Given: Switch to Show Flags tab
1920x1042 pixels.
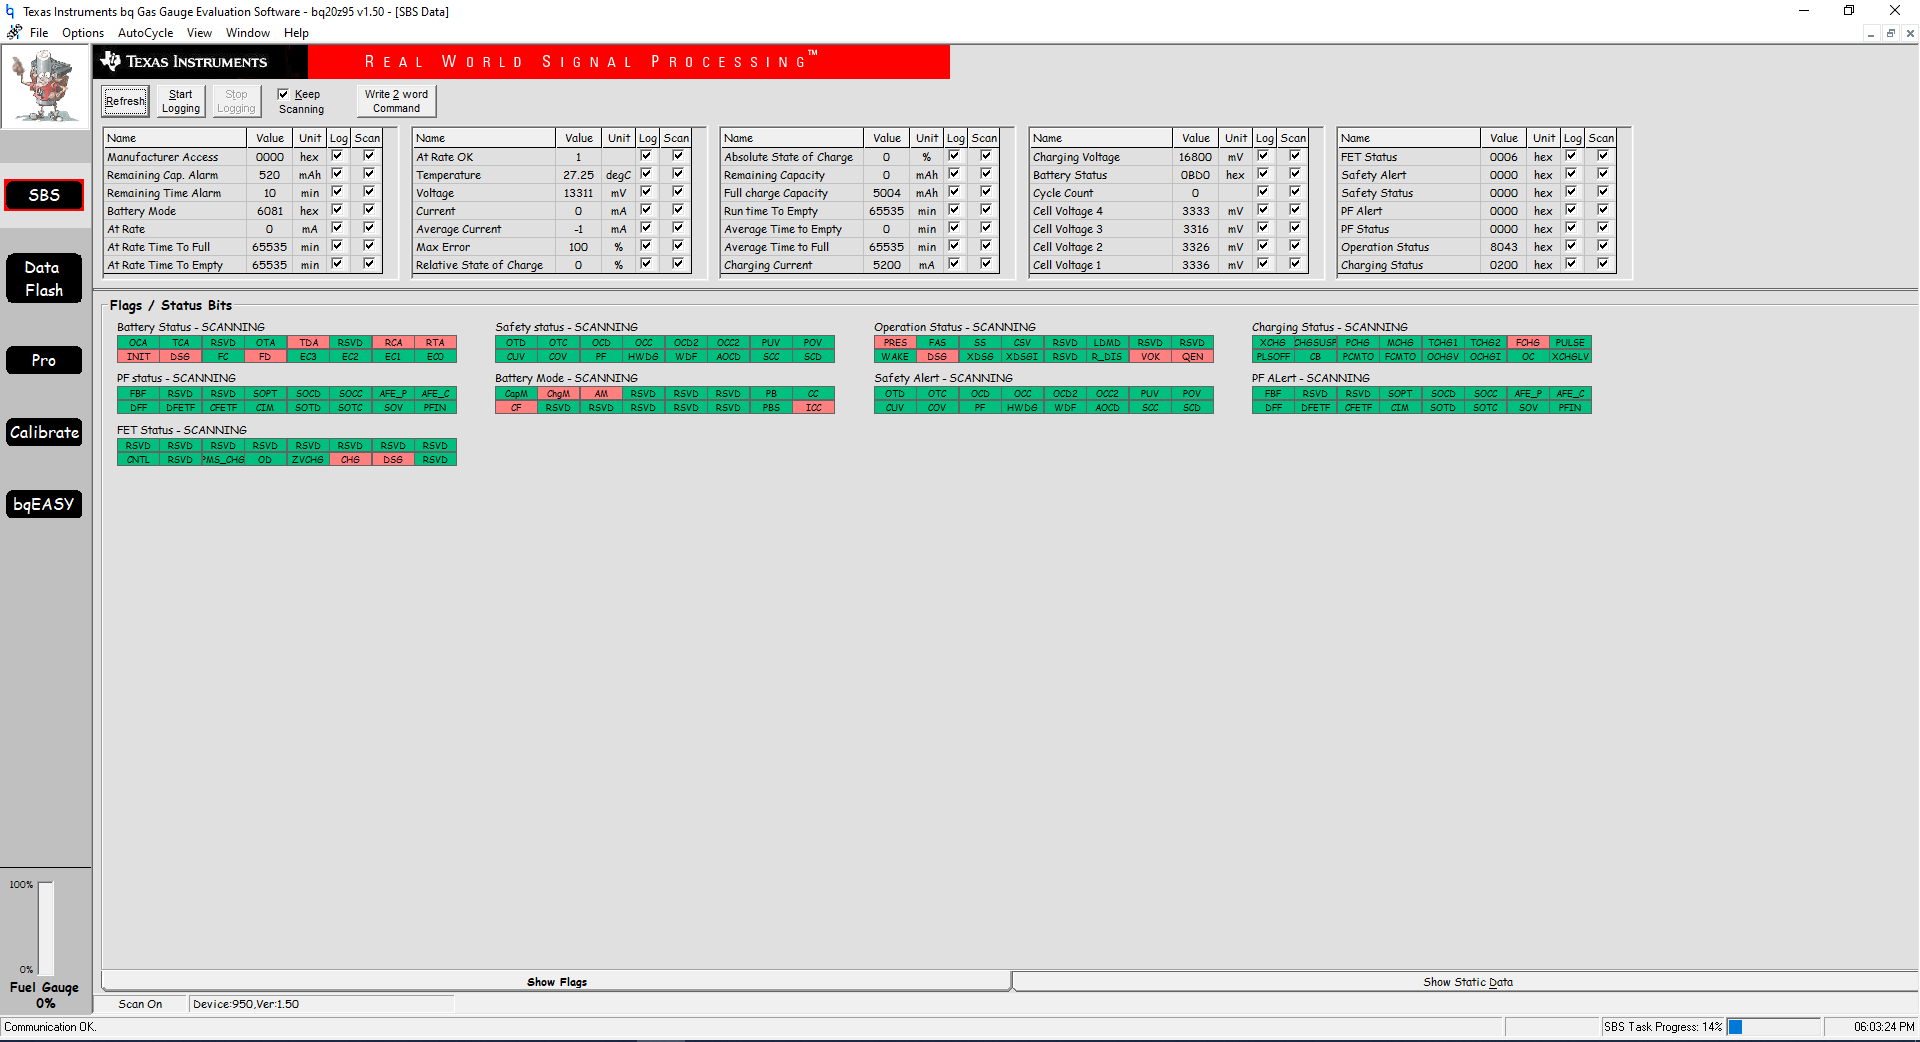Looking at the screenshot, I should click(556, 982).
